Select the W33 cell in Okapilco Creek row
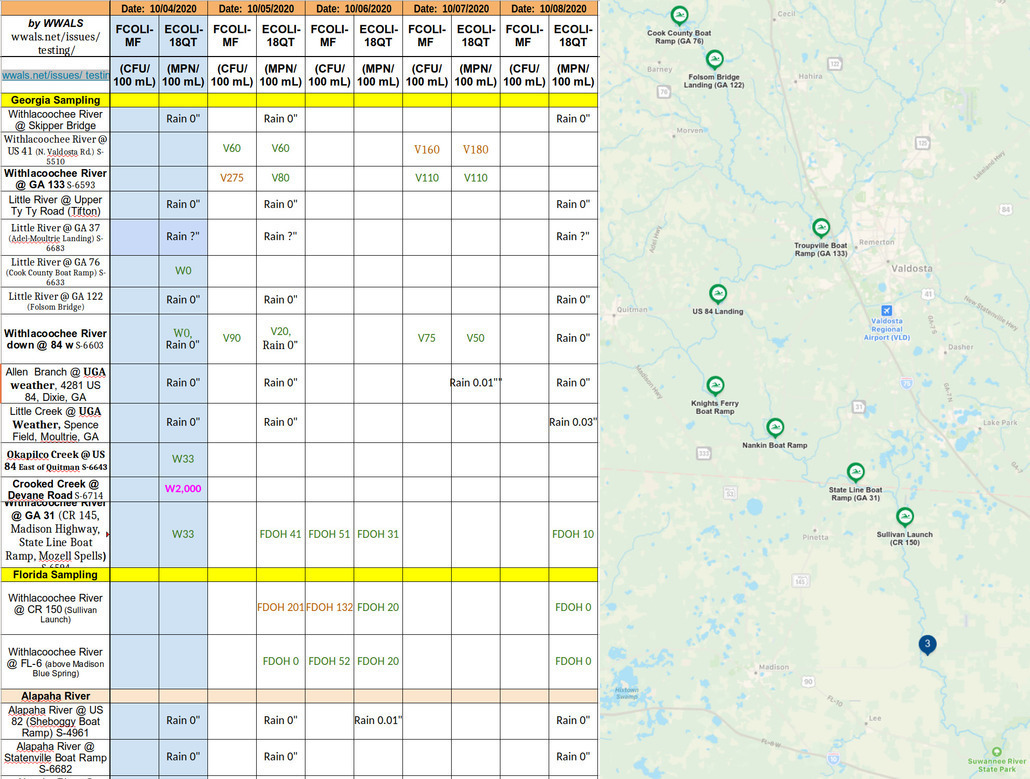This screenshot has height=779, width=1030. (183, 459)
